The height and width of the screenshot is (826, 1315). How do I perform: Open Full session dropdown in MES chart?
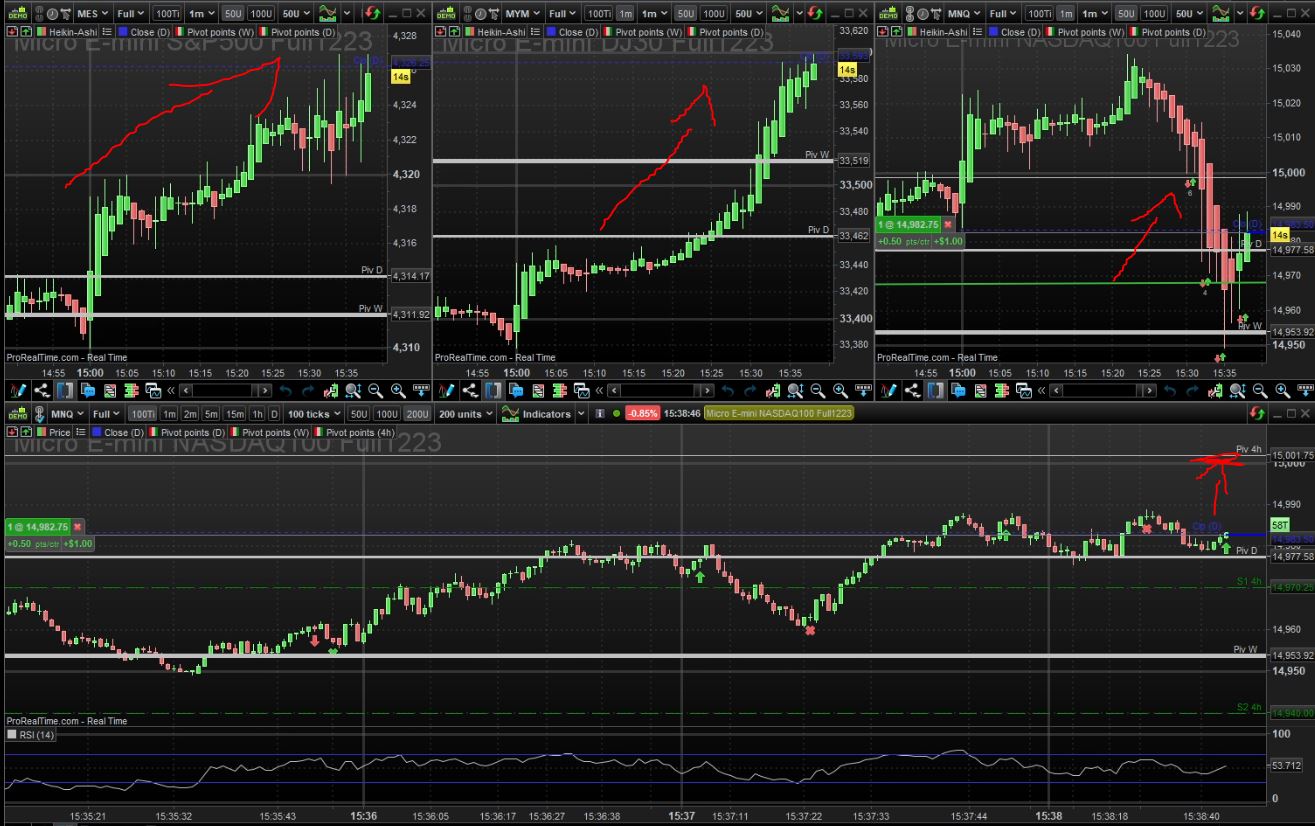pos(132,13)
